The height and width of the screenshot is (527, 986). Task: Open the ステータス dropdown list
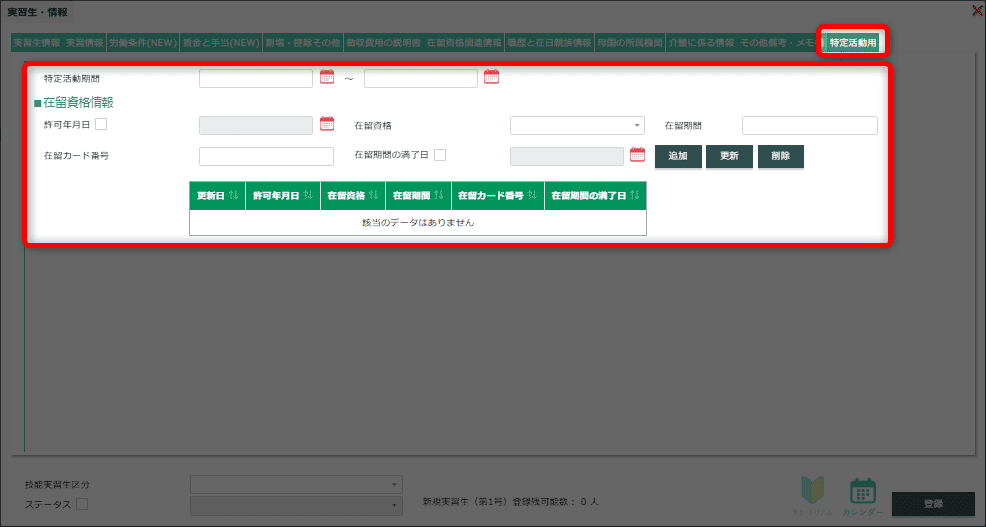(x=296, y=505)
